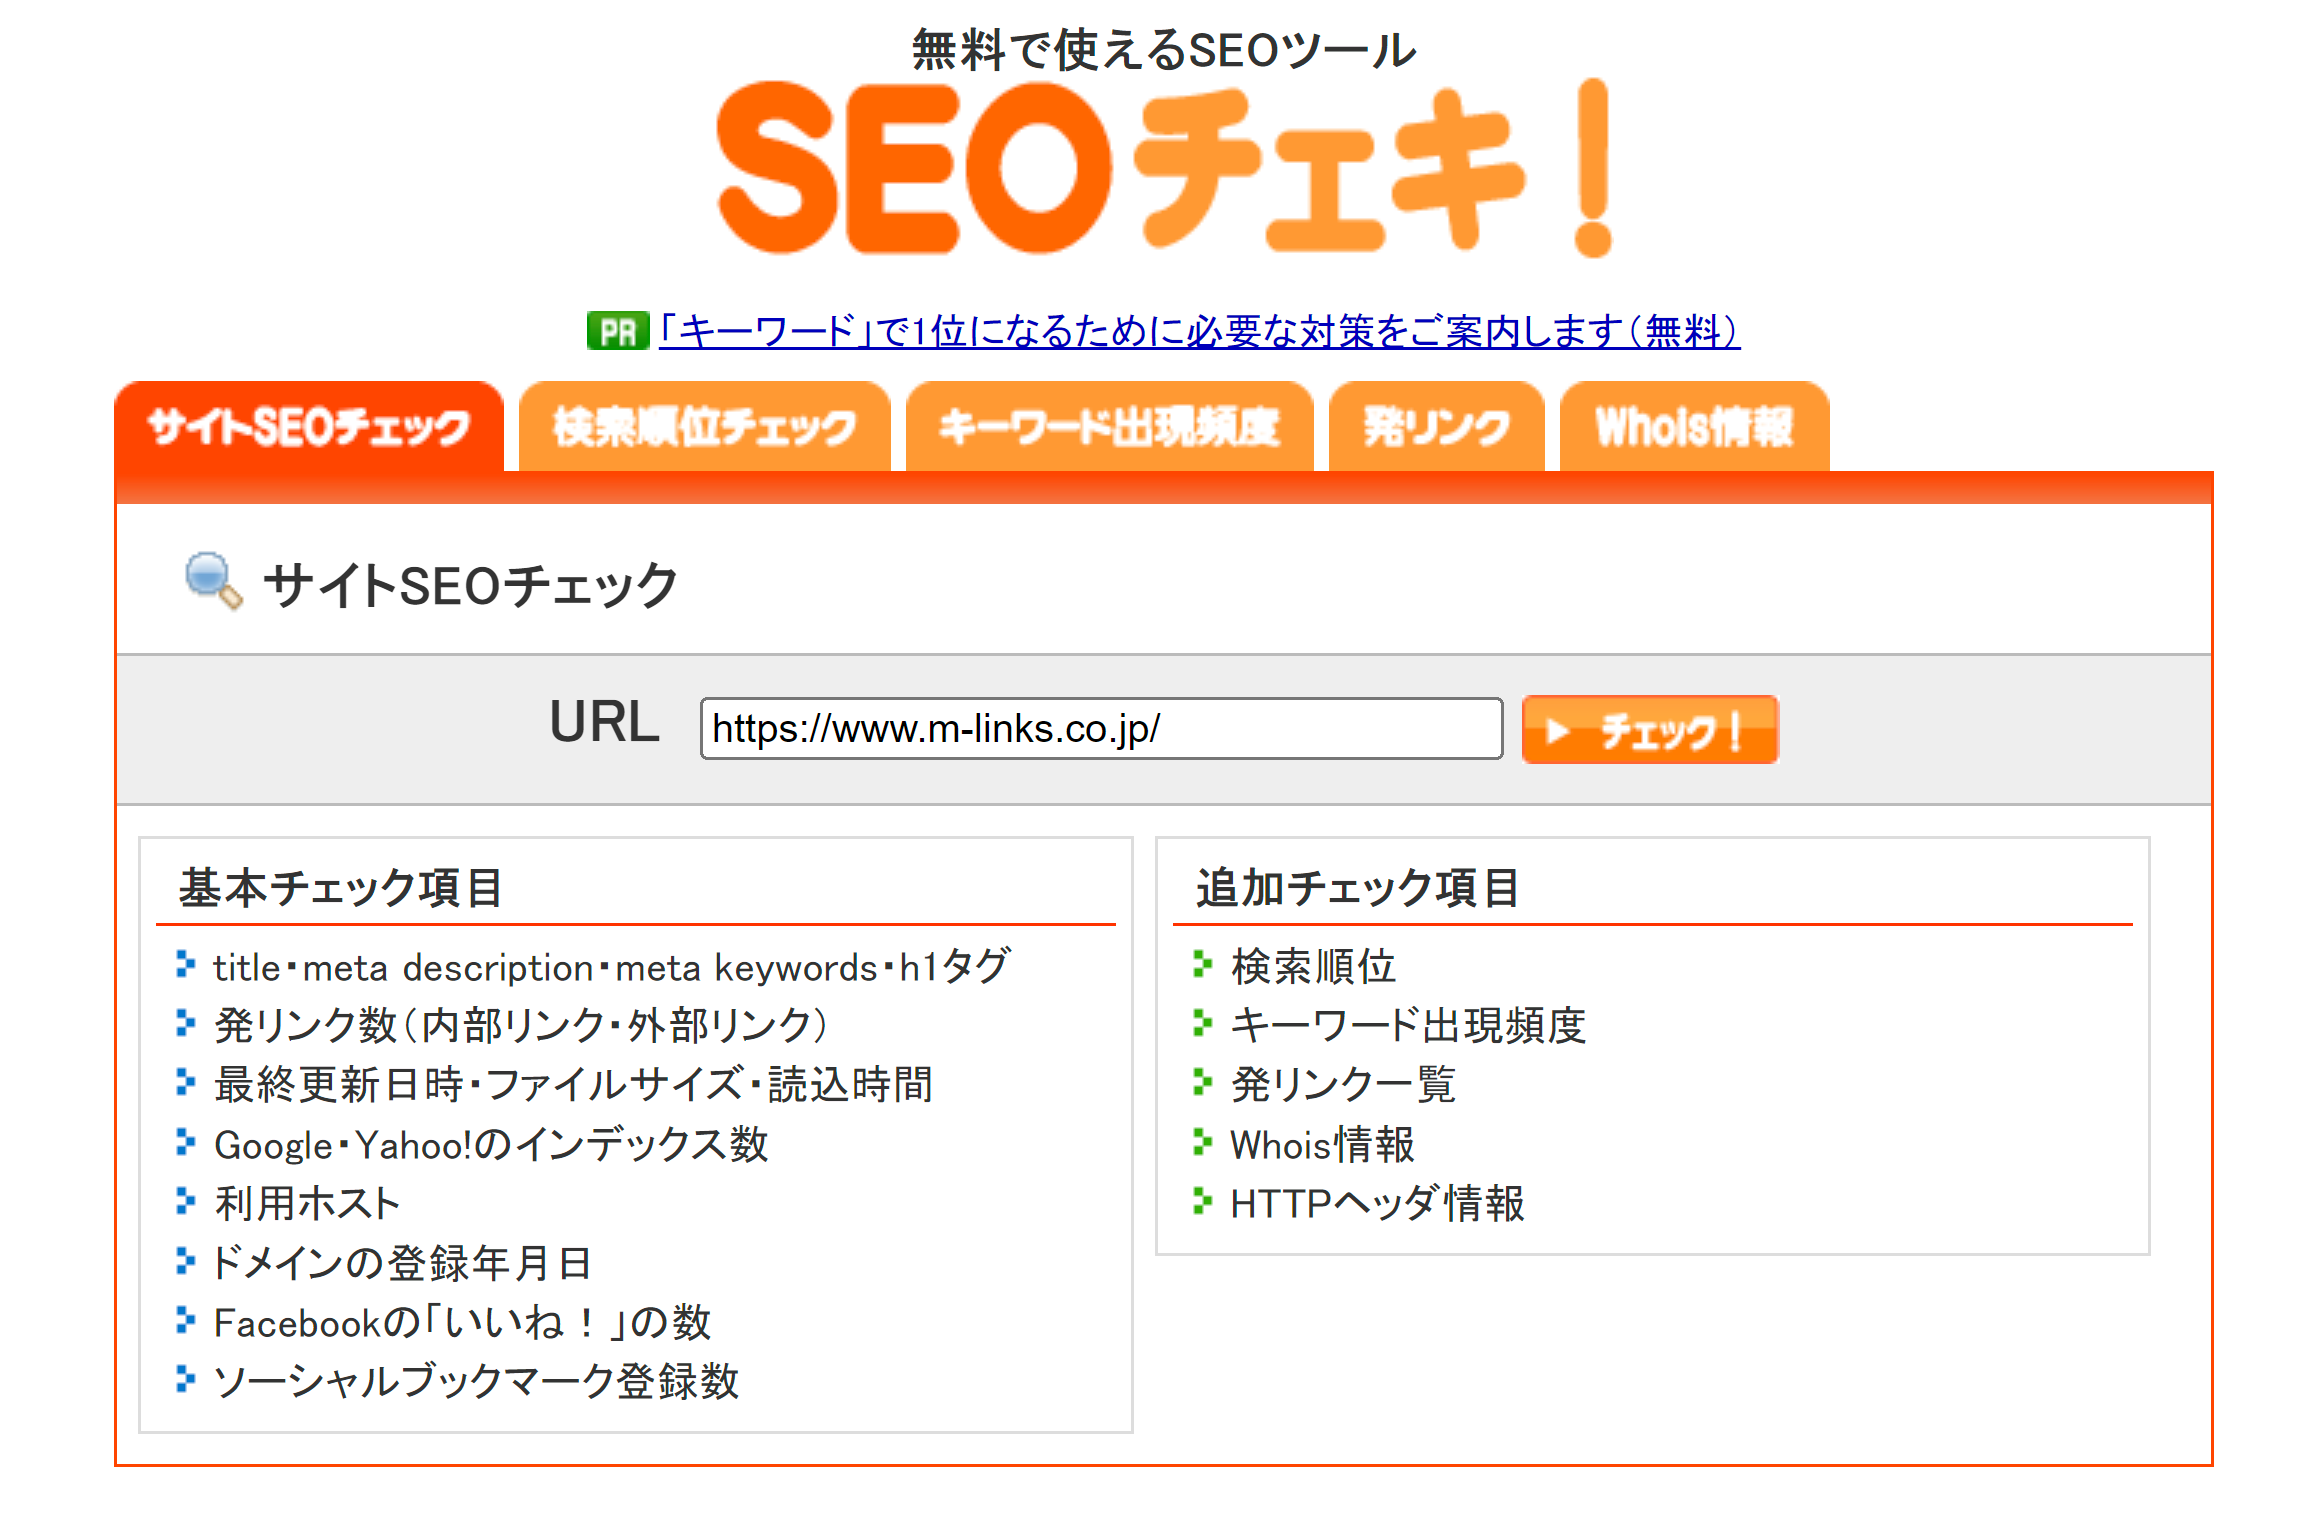Viewport: 2313px width, 1517px height.
Task: Select the 発リンク tab
Action: click(1436, 427)
